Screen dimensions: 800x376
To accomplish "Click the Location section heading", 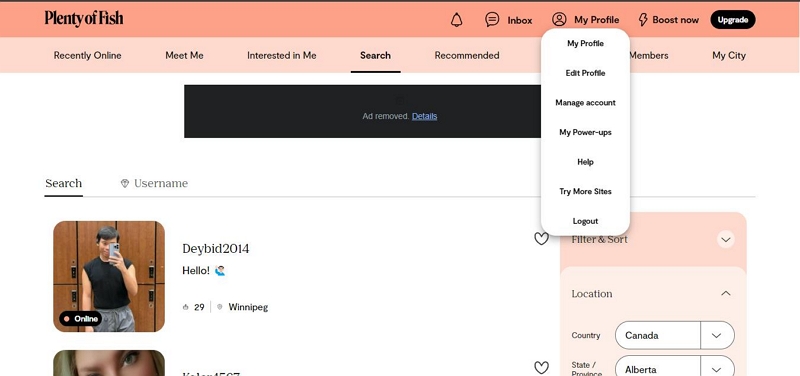I will (x=592, y=294).
